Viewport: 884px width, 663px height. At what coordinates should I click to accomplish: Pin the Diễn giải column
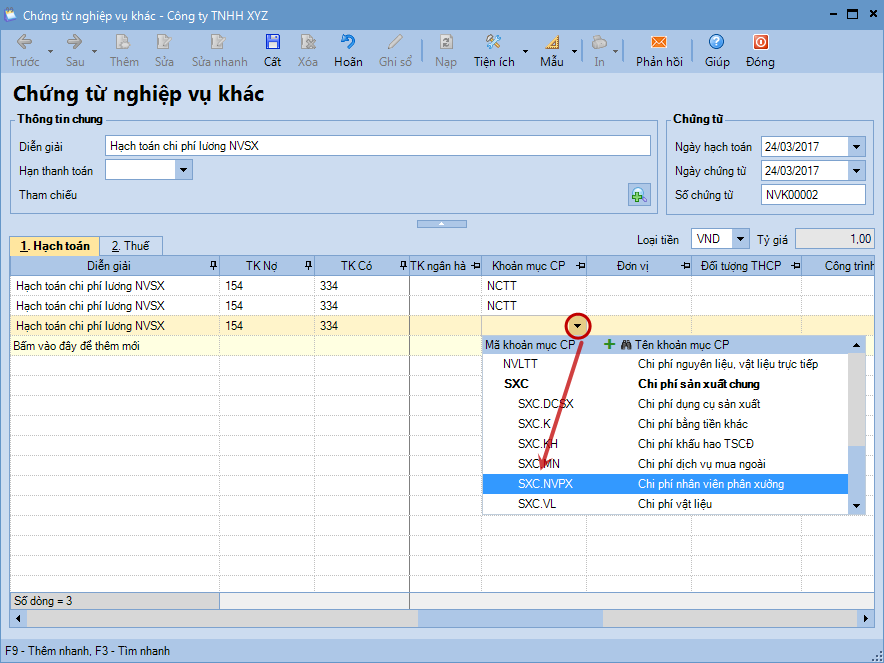coord(211,266)
